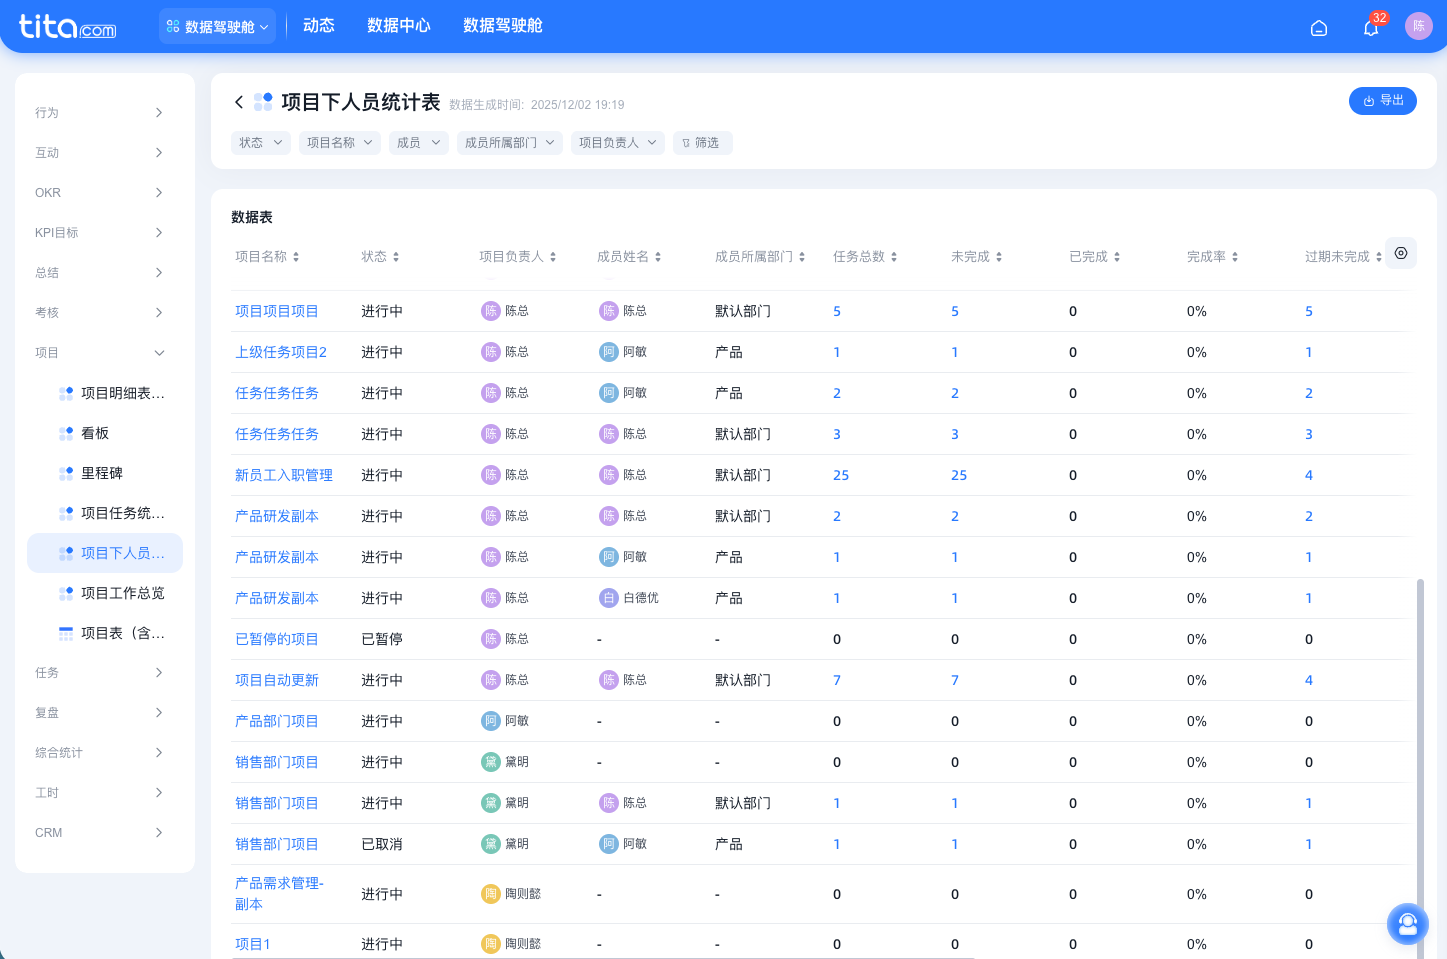Expand the 任务 section in the sidebar

(x=100, y=672)
